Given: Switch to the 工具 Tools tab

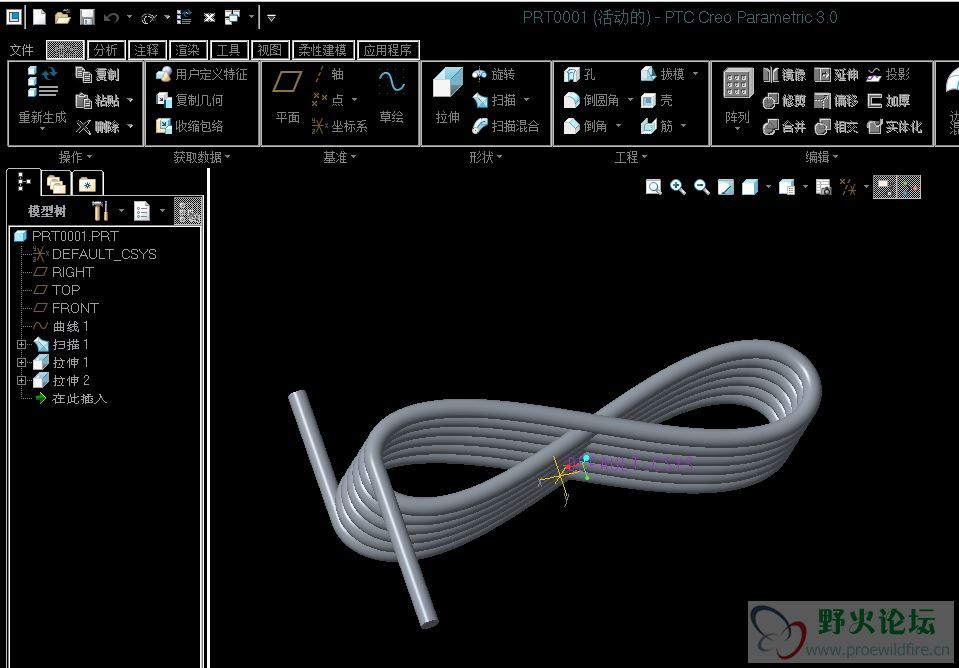Looking at the screenshot, I should [229, 50].
